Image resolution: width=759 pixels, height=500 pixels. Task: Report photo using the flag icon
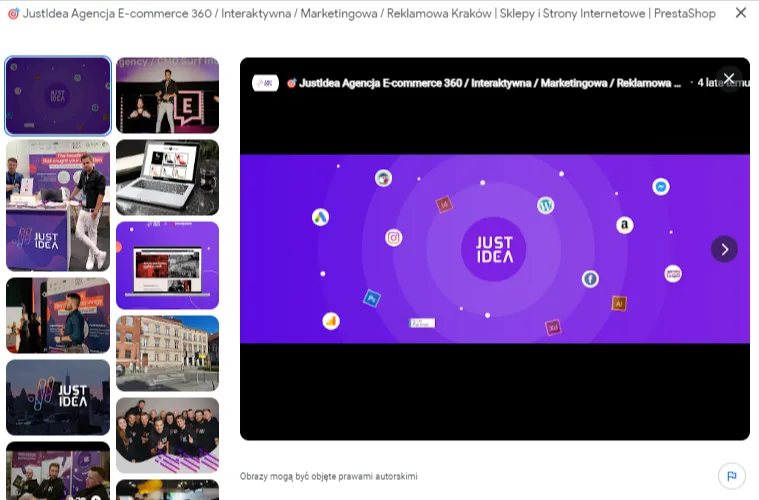pyautogui.click(x=731, y=476)
